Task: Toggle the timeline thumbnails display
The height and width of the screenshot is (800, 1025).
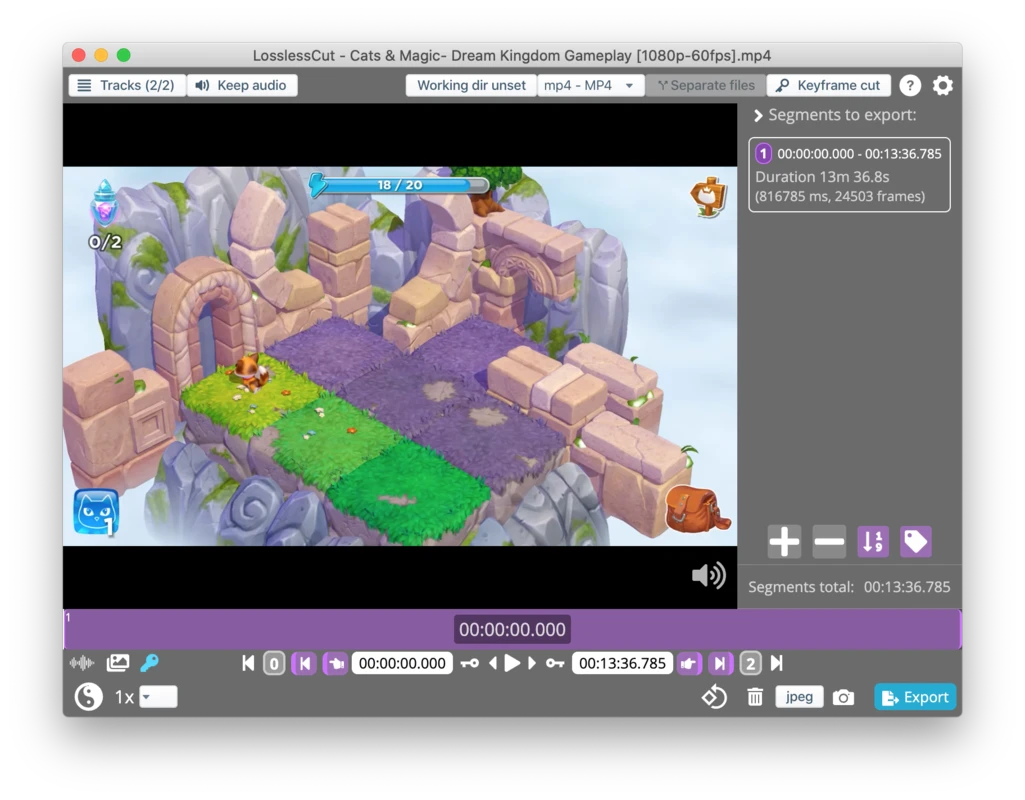Action: click(118, 663)
